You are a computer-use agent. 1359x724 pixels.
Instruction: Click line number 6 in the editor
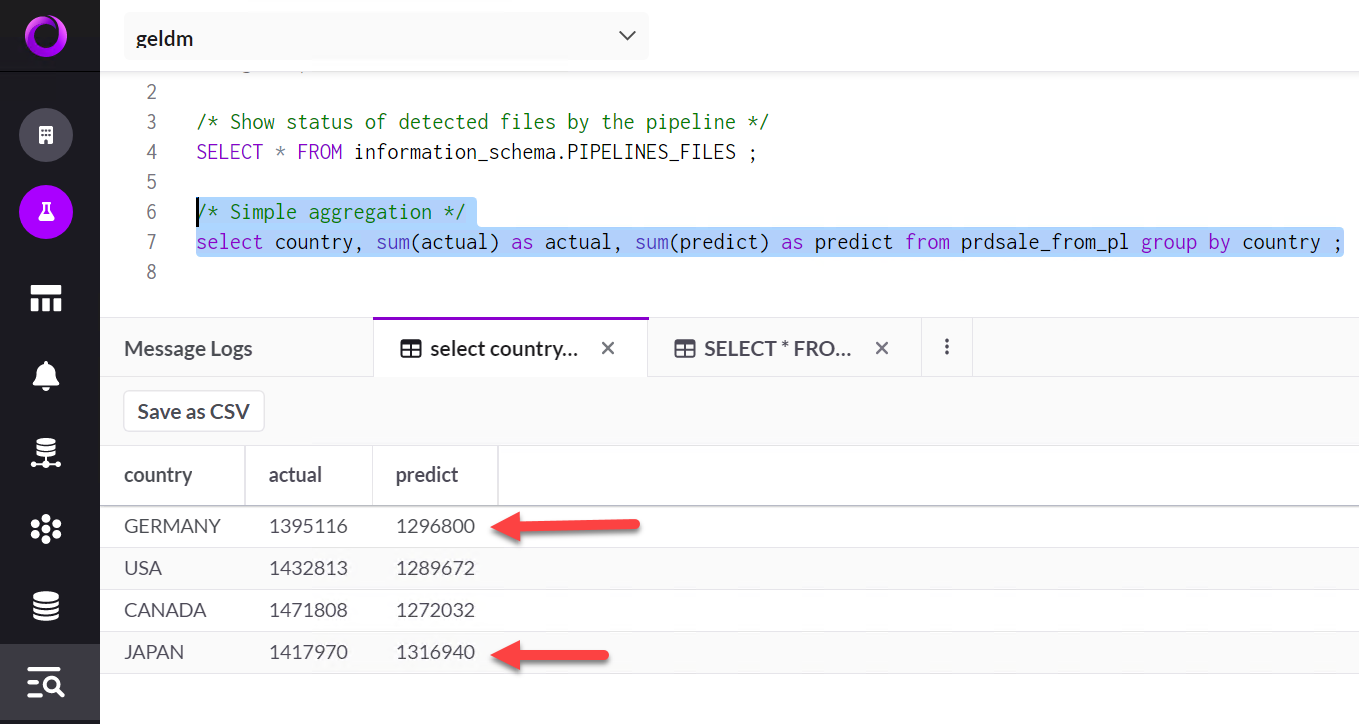click(x=151, y=211)
